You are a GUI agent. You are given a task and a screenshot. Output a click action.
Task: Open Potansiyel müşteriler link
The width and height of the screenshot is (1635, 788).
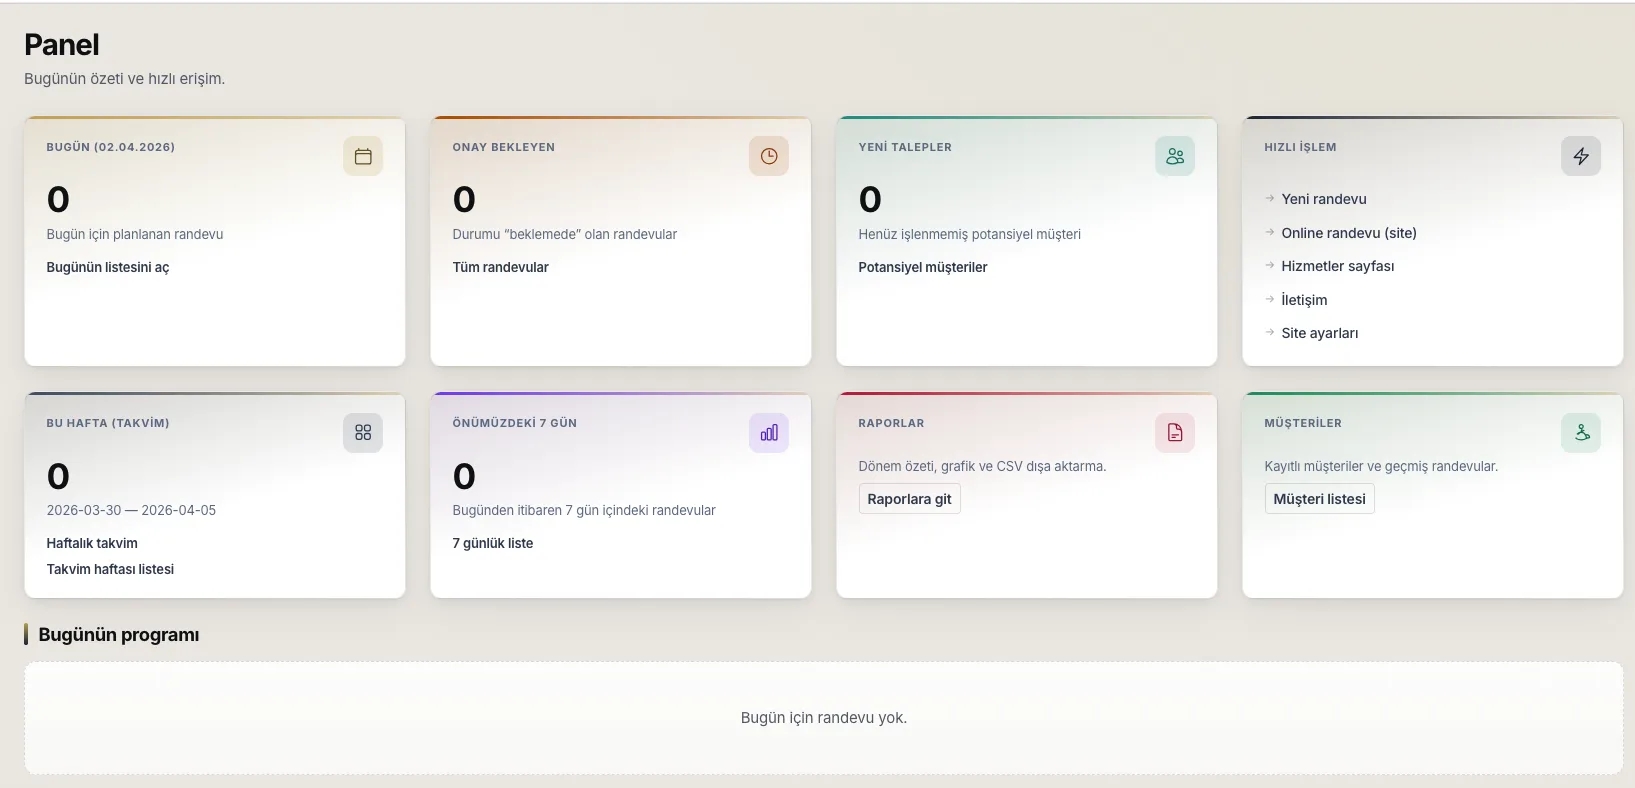[922, 267]
